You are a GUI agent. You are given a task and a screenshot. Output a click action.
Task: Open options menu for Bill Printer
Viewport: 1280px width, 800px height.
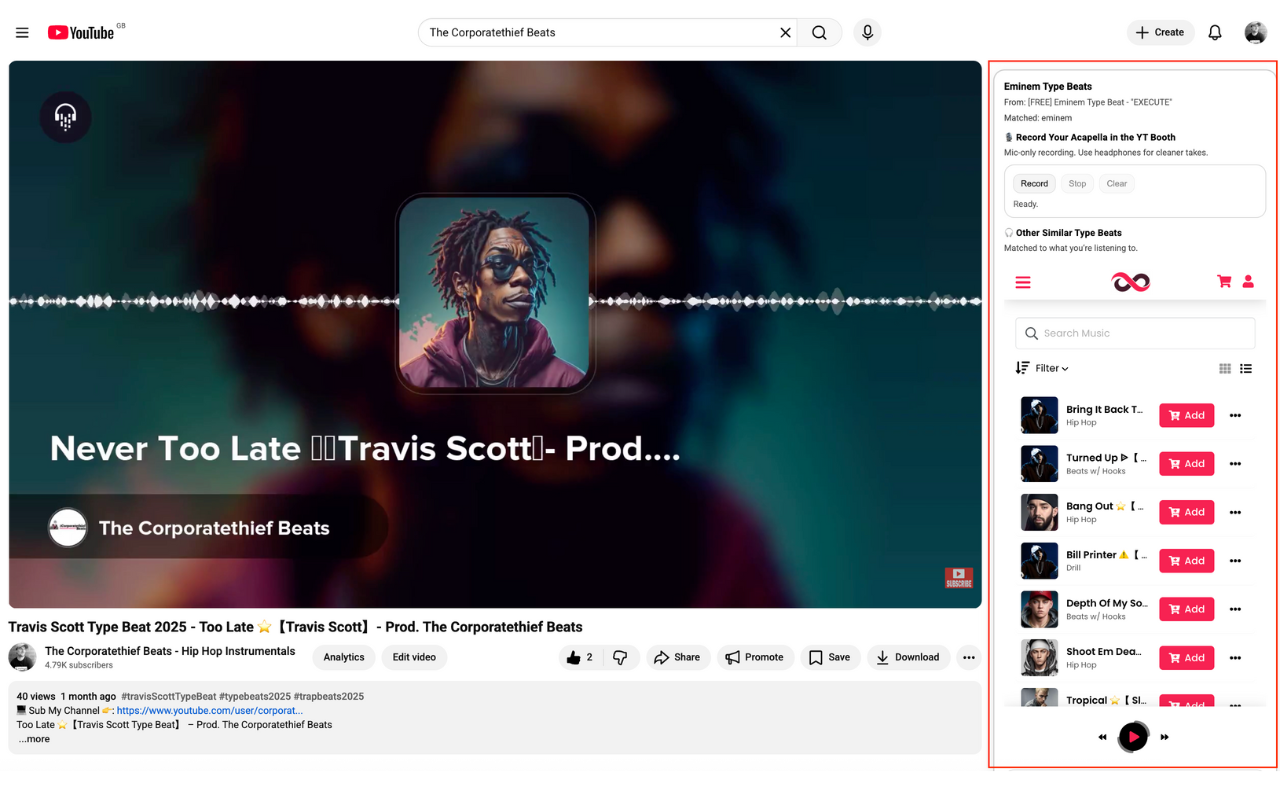coord(1235,561)
